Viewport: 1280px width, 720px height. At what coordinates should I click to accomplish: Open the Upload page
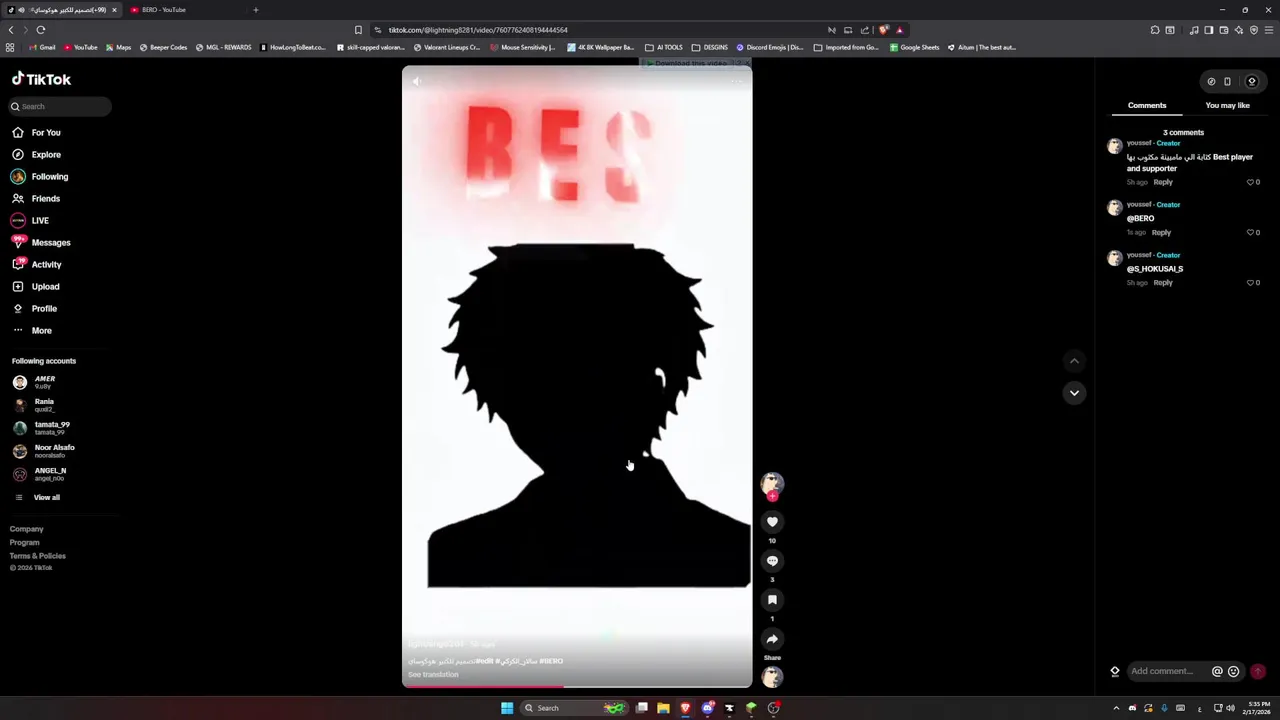[x=36, y=286]
